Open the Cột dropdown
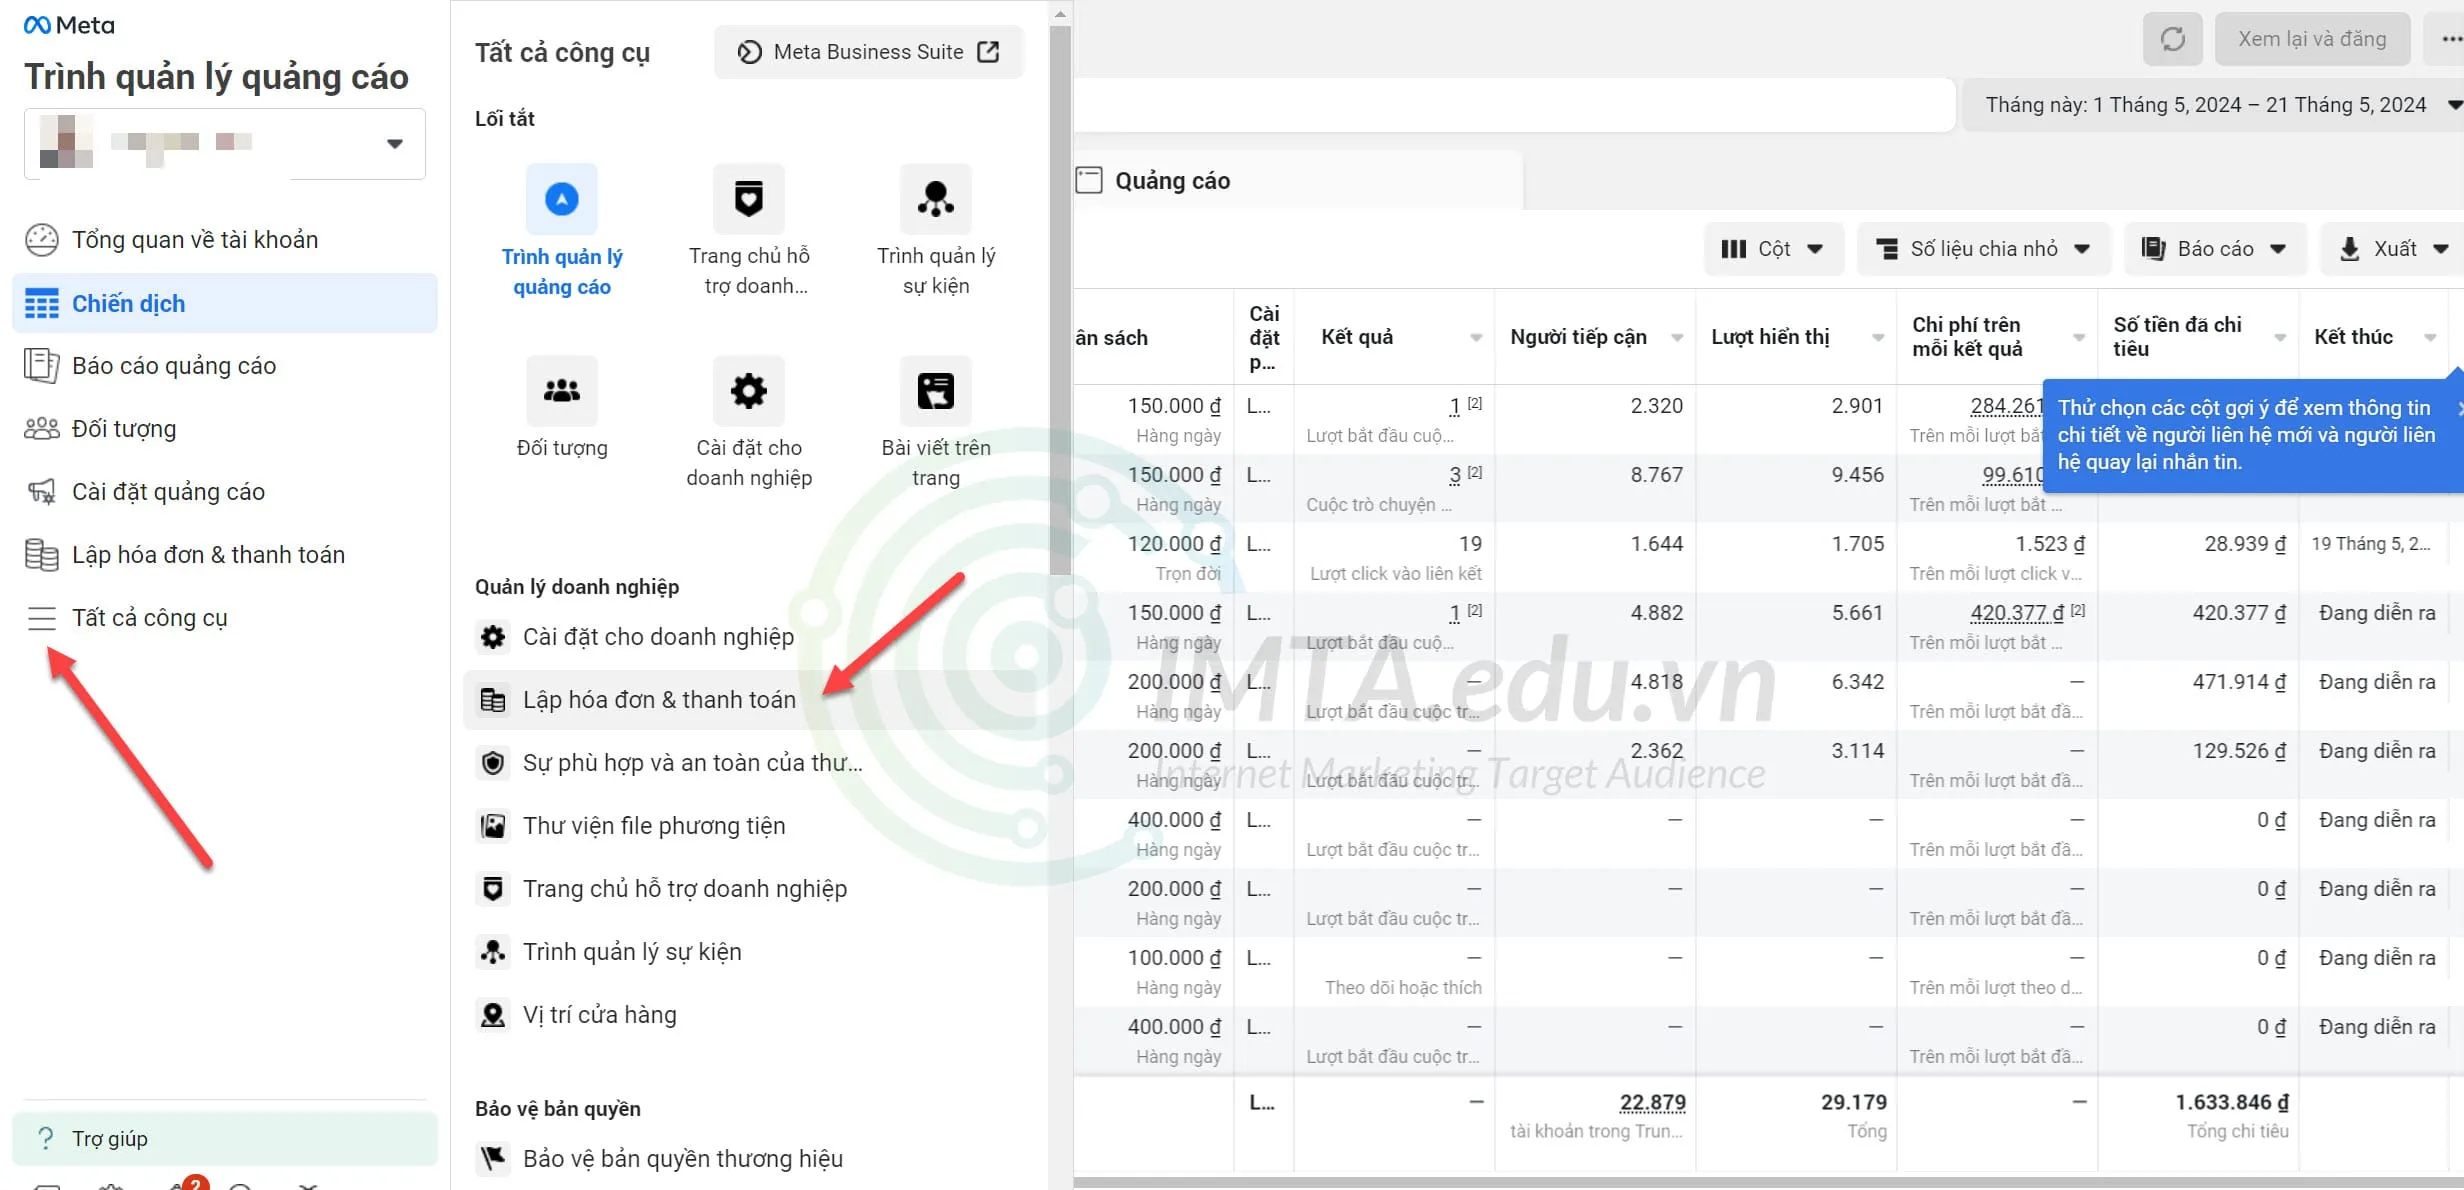This screenshot has height=1190, width=2464. [x=1773, y=248]
